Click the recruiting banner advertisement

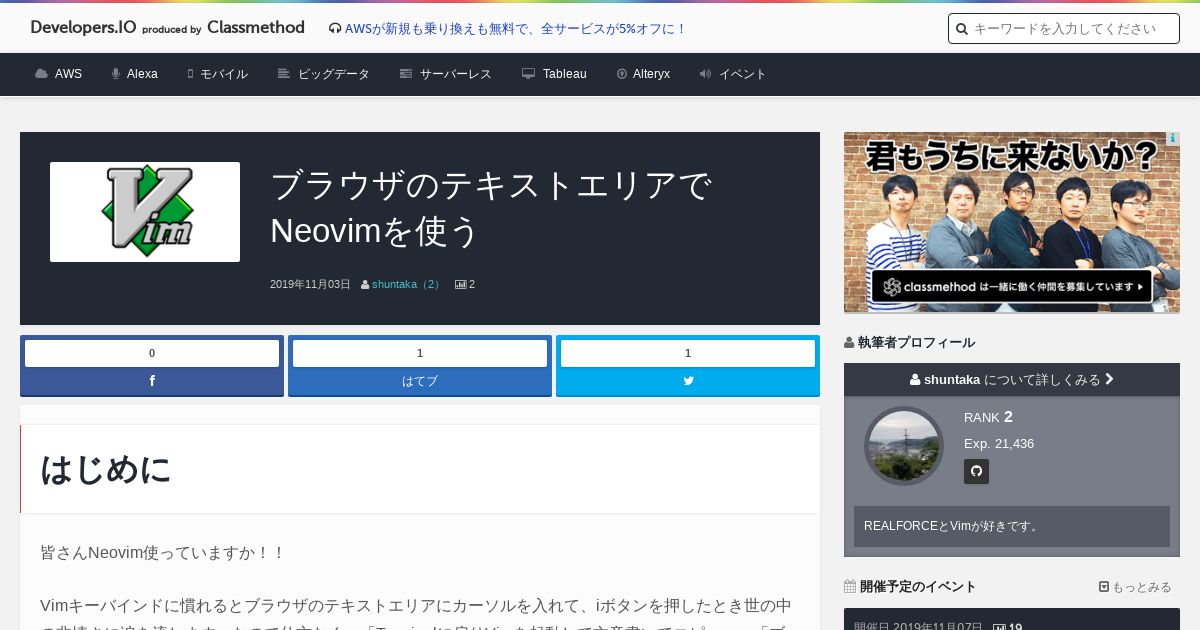(1012, 222)
